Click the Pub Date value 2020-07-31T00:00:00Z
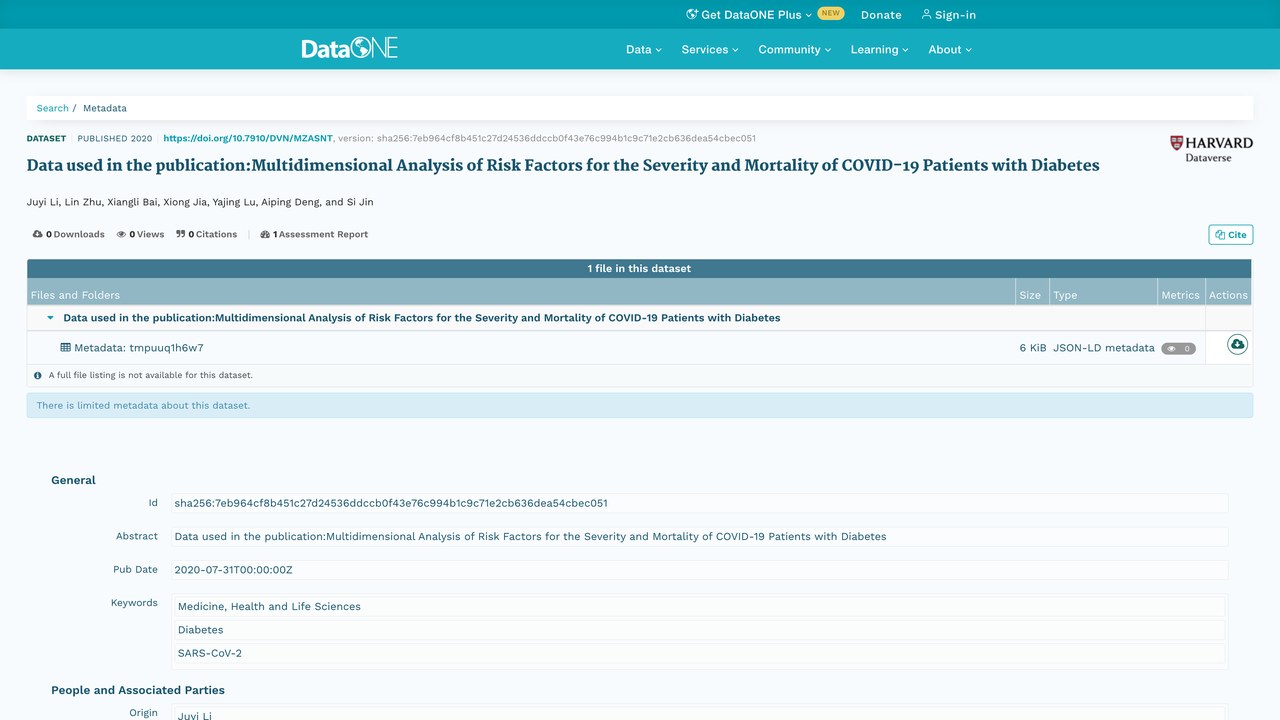 pyautogui.click(x=699, y=570)
